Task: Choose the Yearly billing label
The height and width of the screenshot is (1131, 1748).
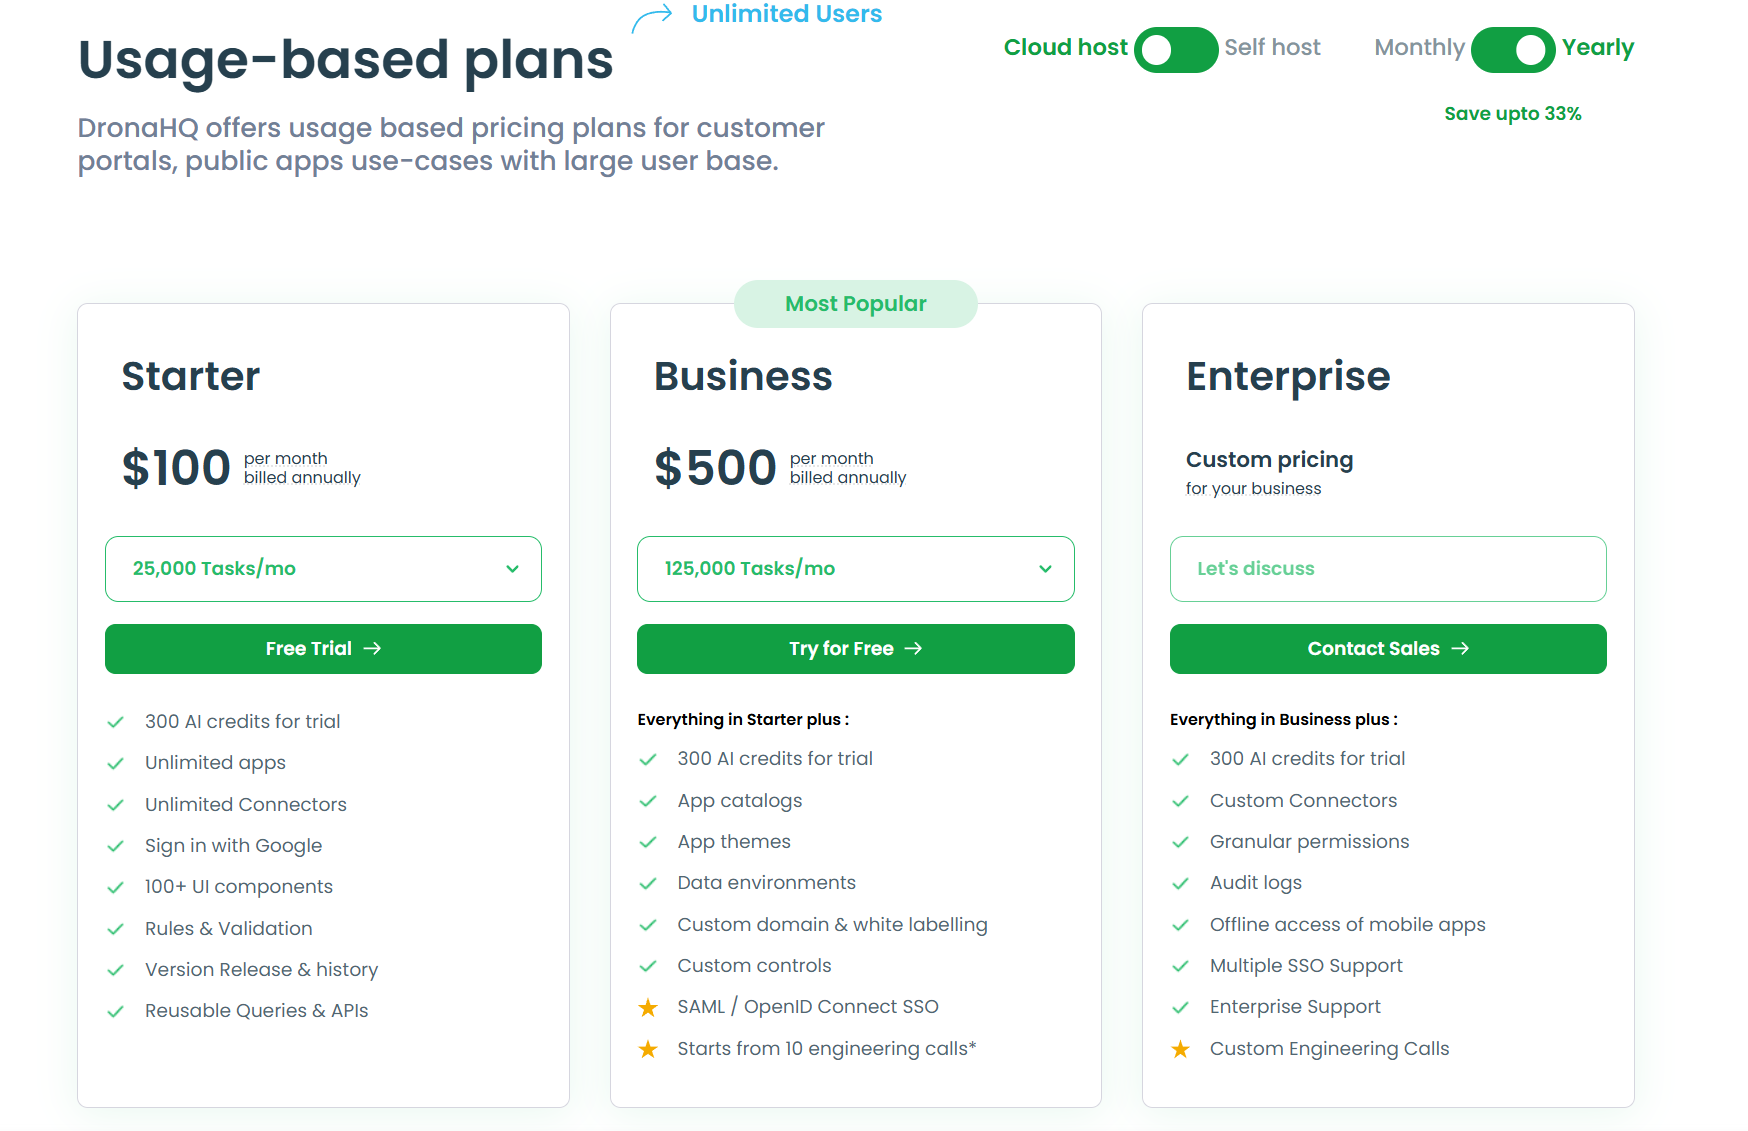Action: (1598, 48)
